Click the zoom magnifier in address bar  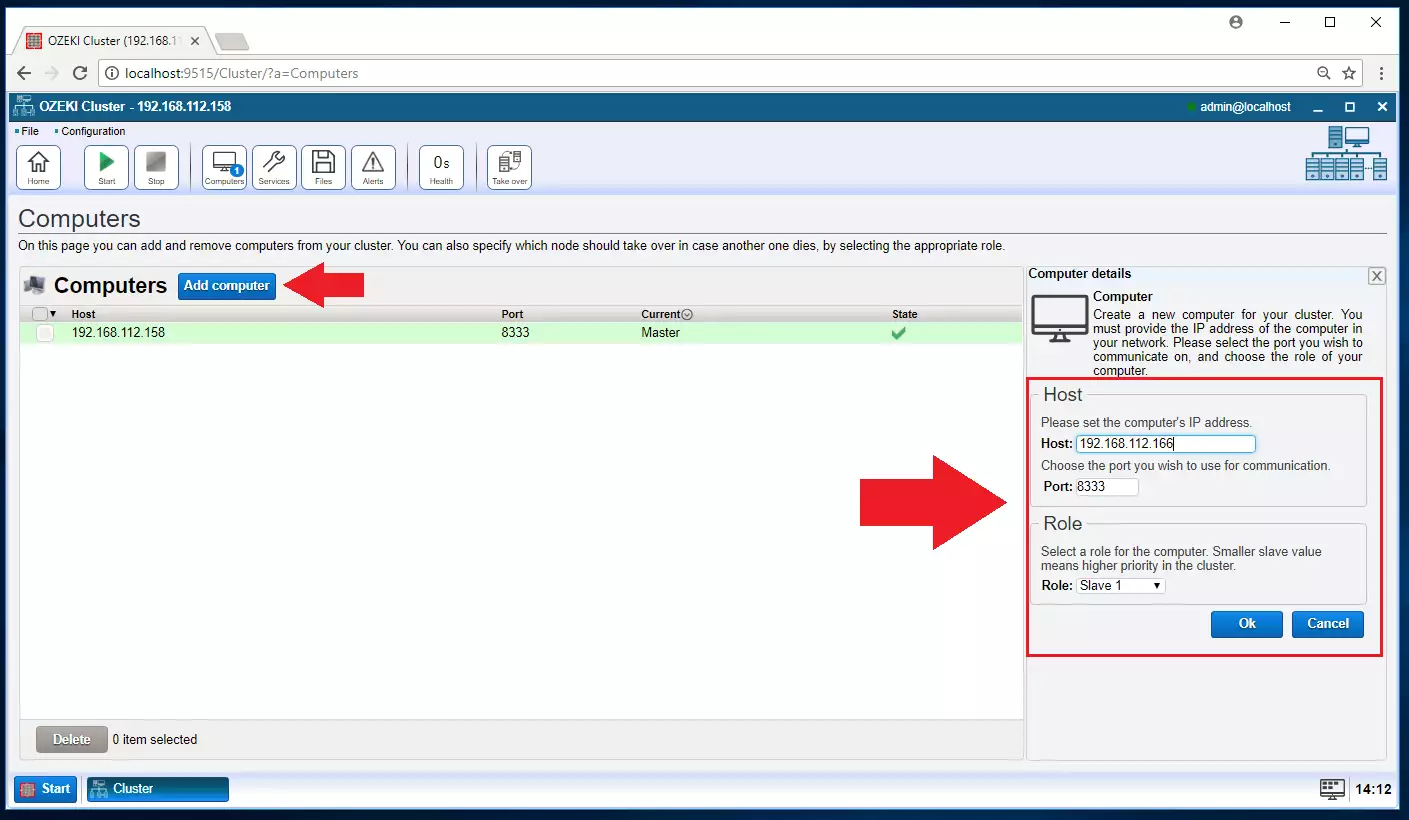coord(1324,73)
